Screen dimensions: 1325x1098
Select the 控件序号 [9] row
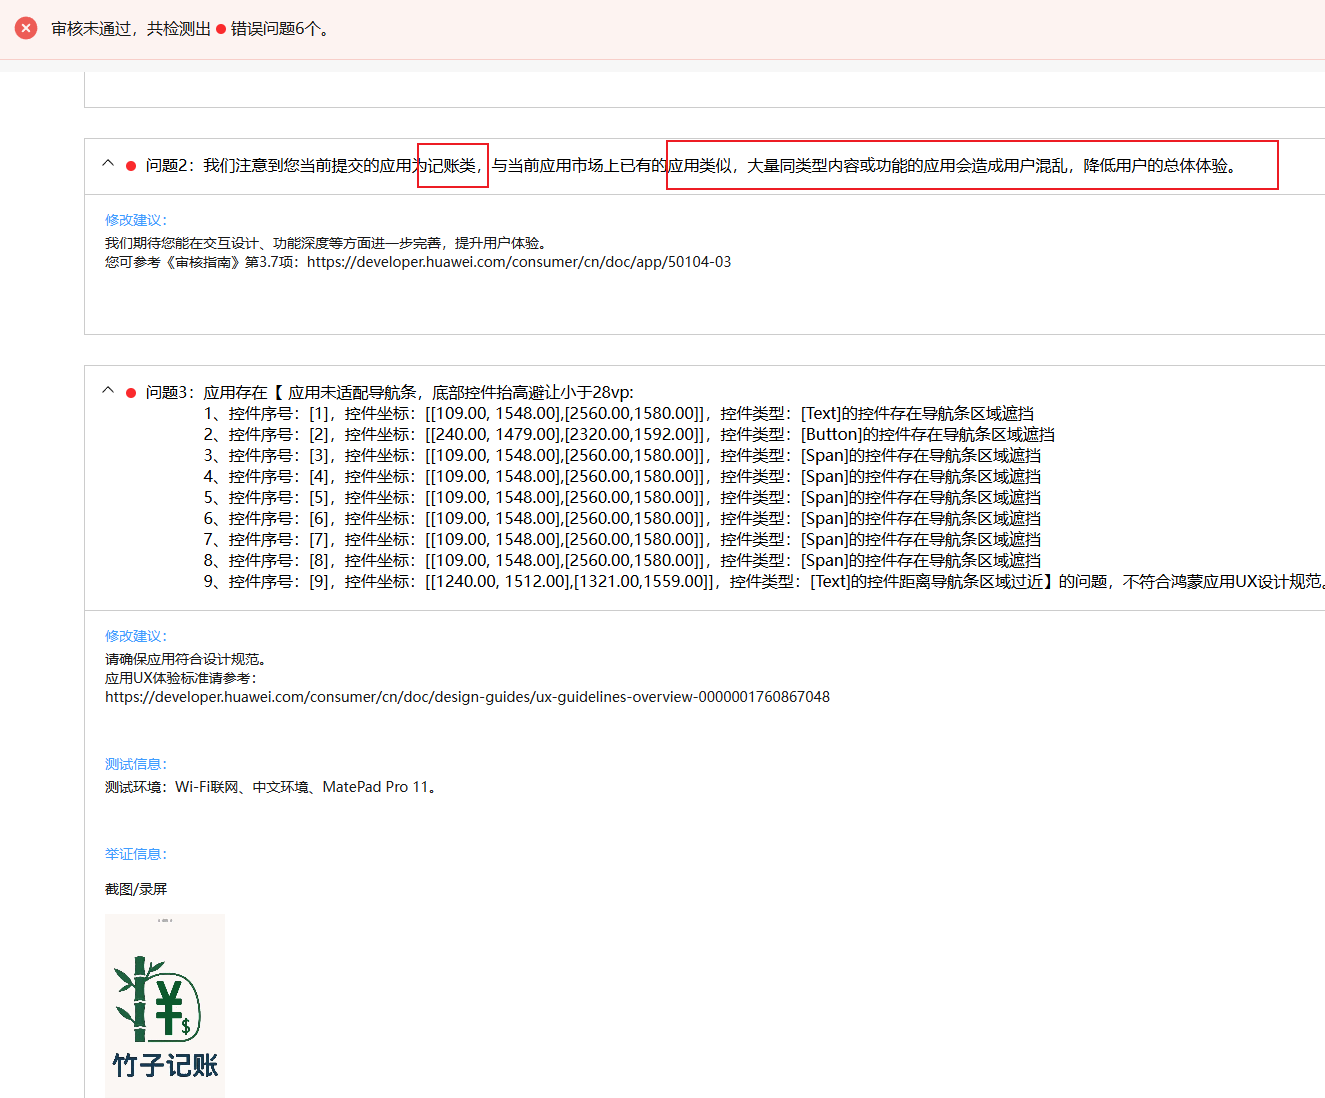[764, 582]
